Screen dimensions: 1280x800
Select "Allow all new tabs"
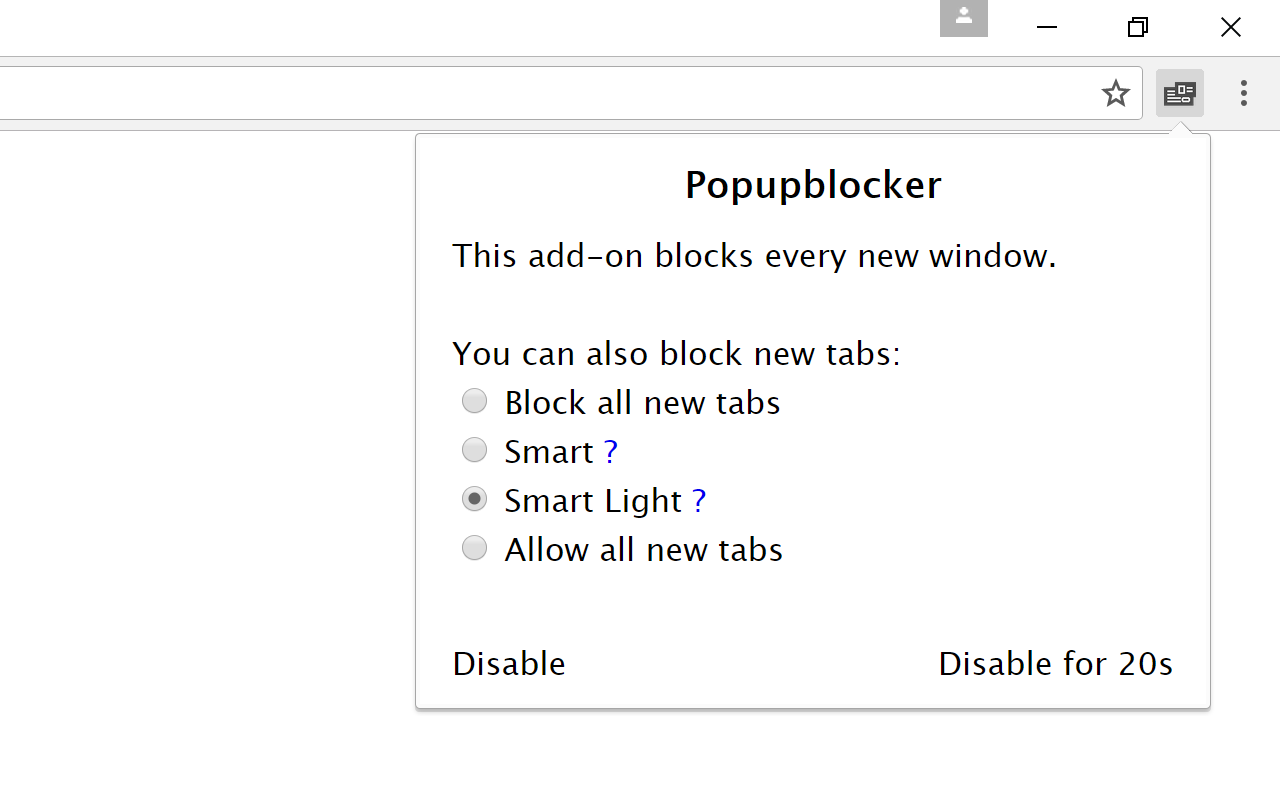474,547
